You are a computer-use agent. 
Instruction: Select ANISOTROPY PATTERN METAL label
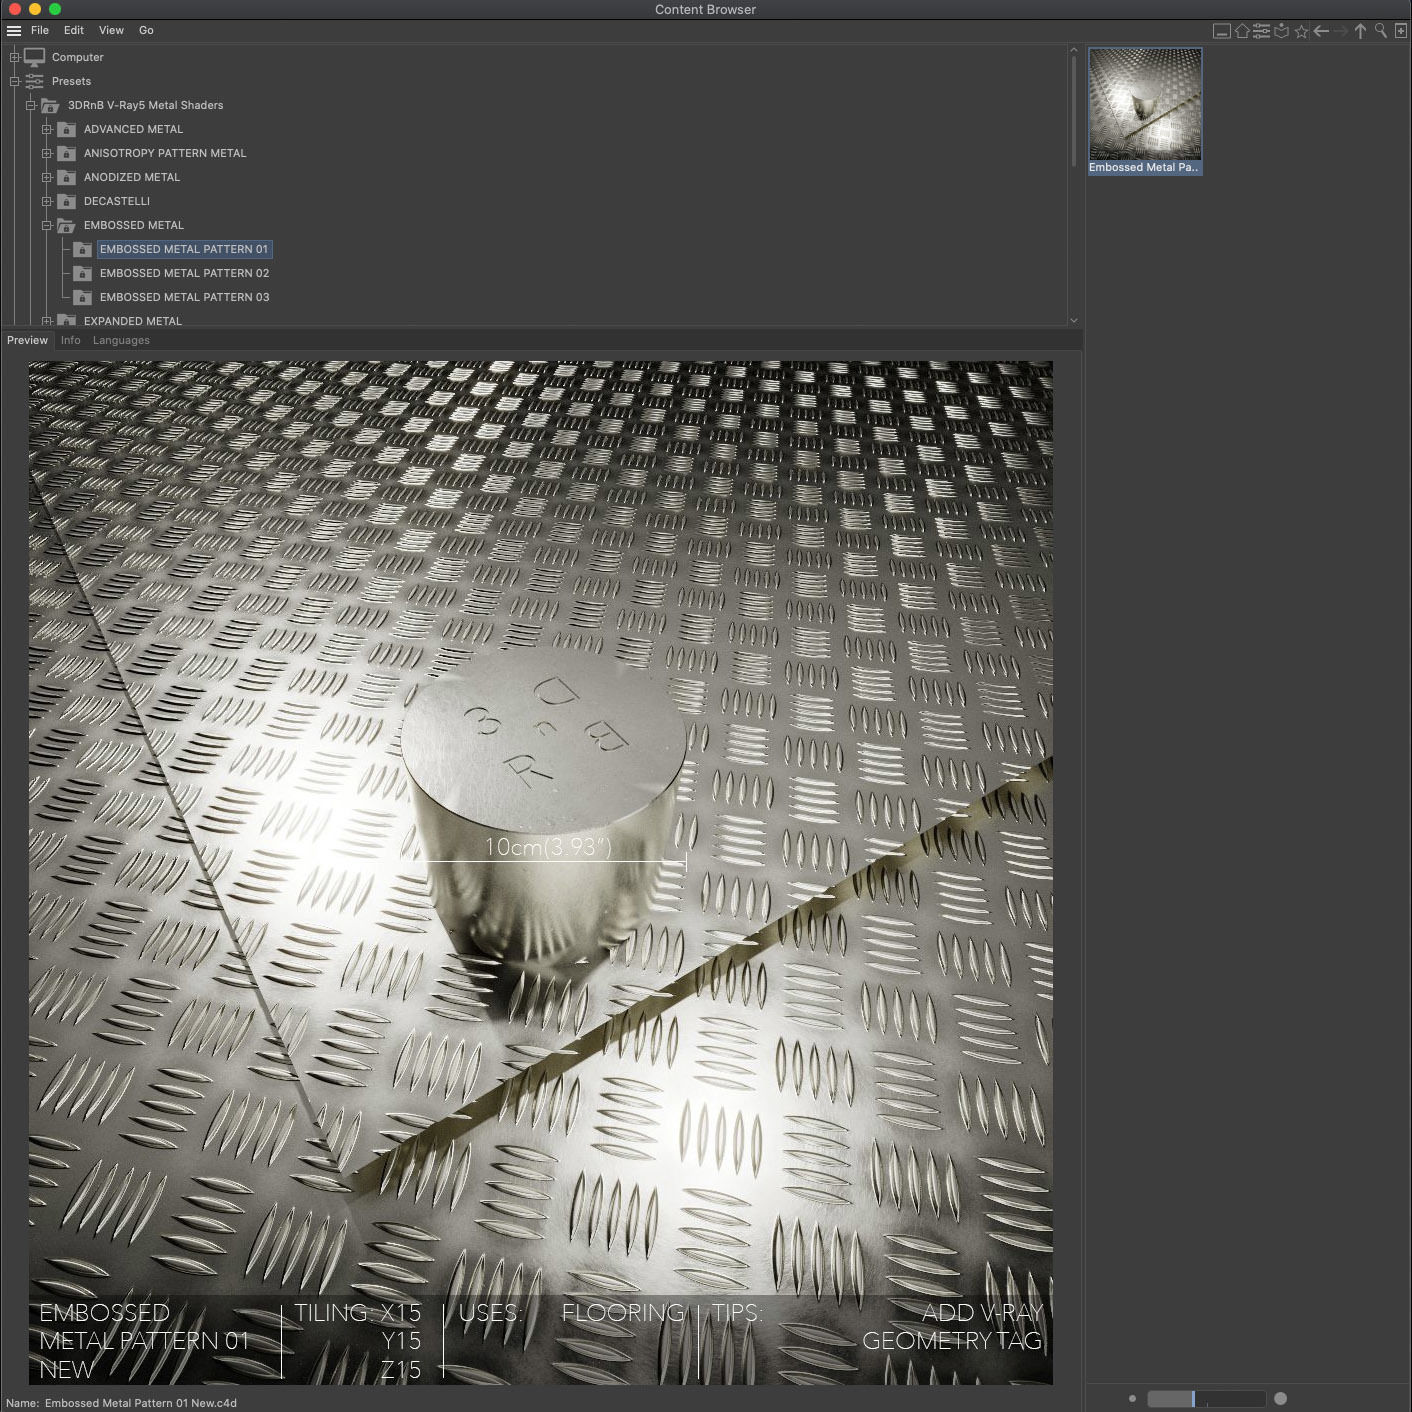pyautogui.click(x=165, y=153)
